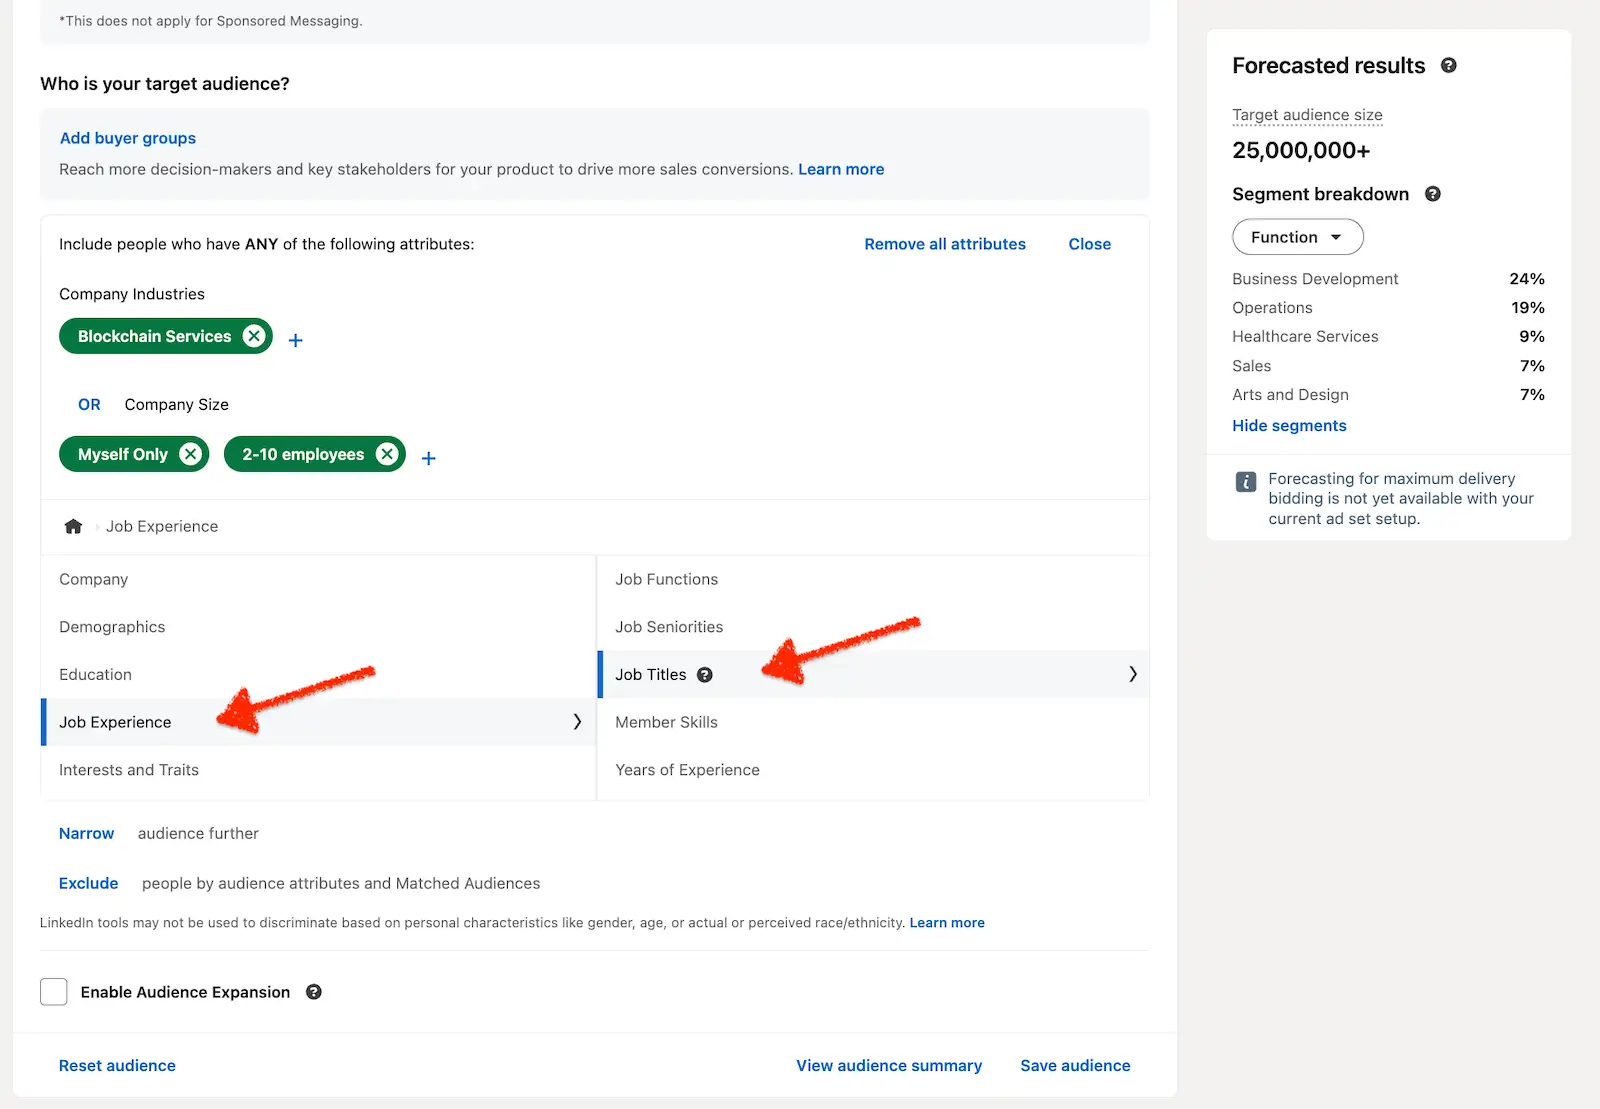Remove the Blockchain Services attribute chip
1600x1109 pixels.
(x=254, y=336)
